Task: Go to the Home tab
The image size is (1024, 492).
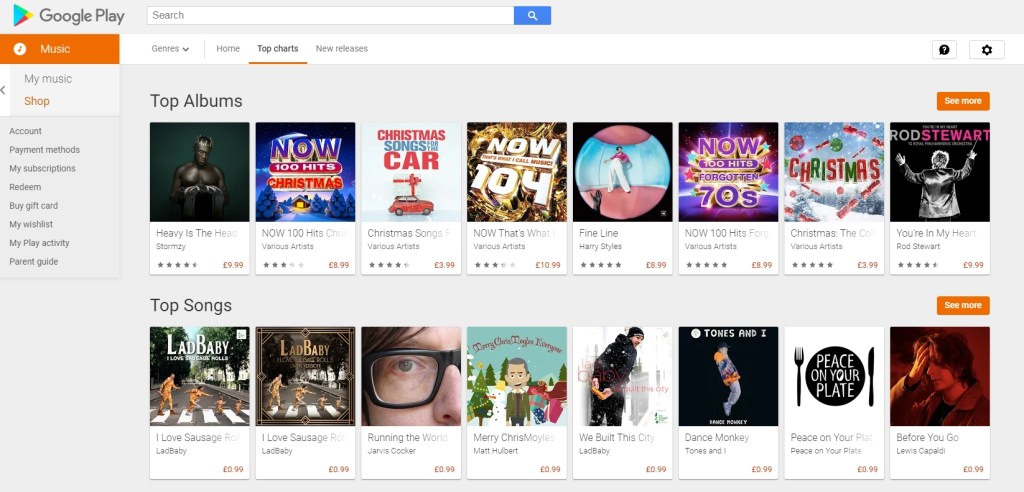Action: pyautogui.click(x=228, y=49)
